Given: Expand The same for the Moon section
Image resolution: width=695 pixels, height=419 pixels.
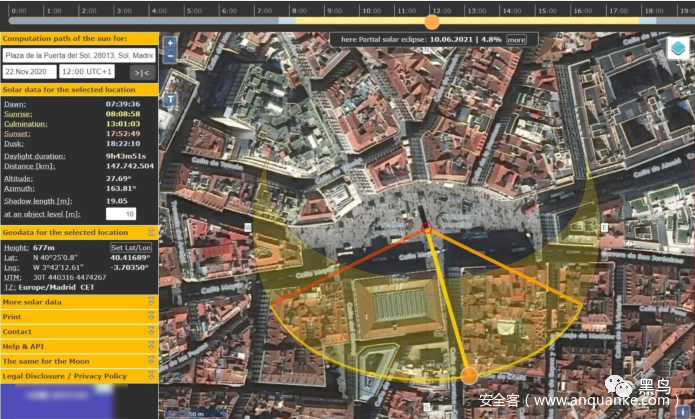Looking at the screenshot, I should (79, 361).
